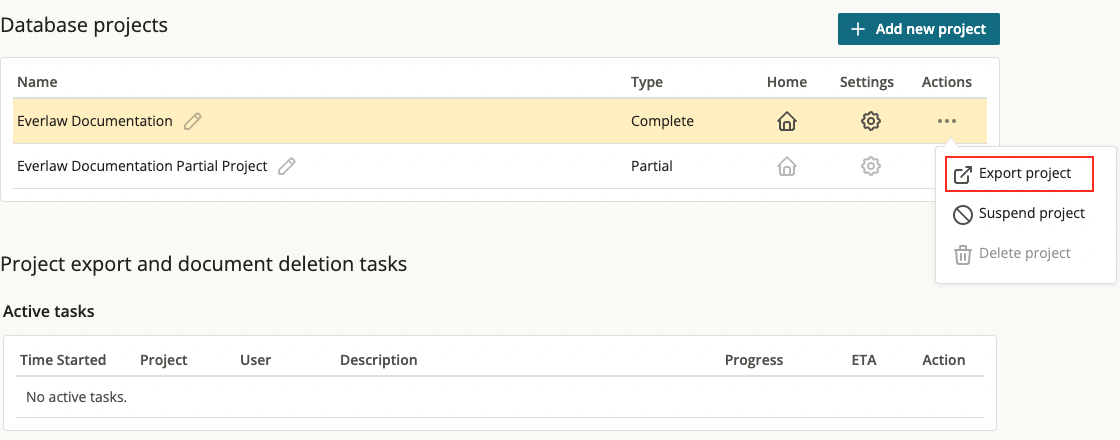Click the Actions column header
Image resolution: width=1120 pixels, height=440 pixels.
[x=947, y=82]
